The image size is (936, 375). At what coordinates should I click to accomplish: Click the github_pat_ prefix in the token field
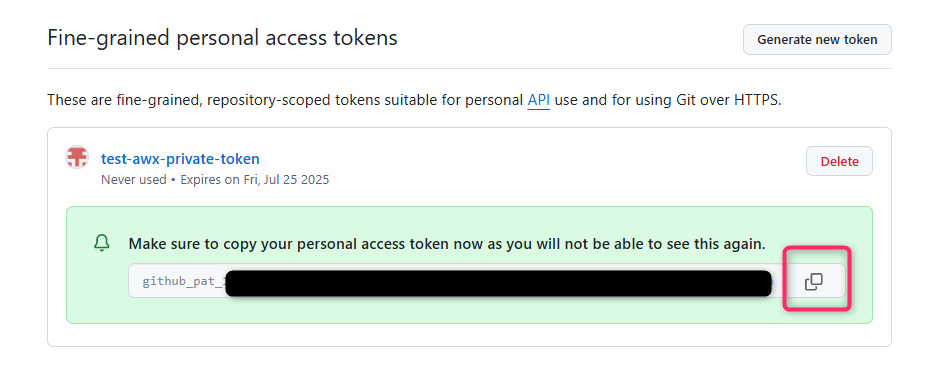pos(182,281)
